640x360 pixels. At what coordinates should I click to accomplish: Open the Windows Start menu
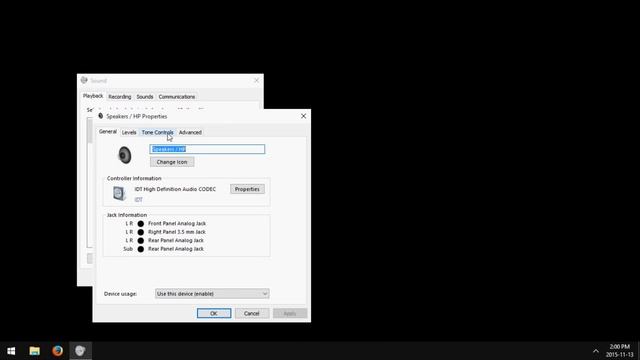[11, 351]
